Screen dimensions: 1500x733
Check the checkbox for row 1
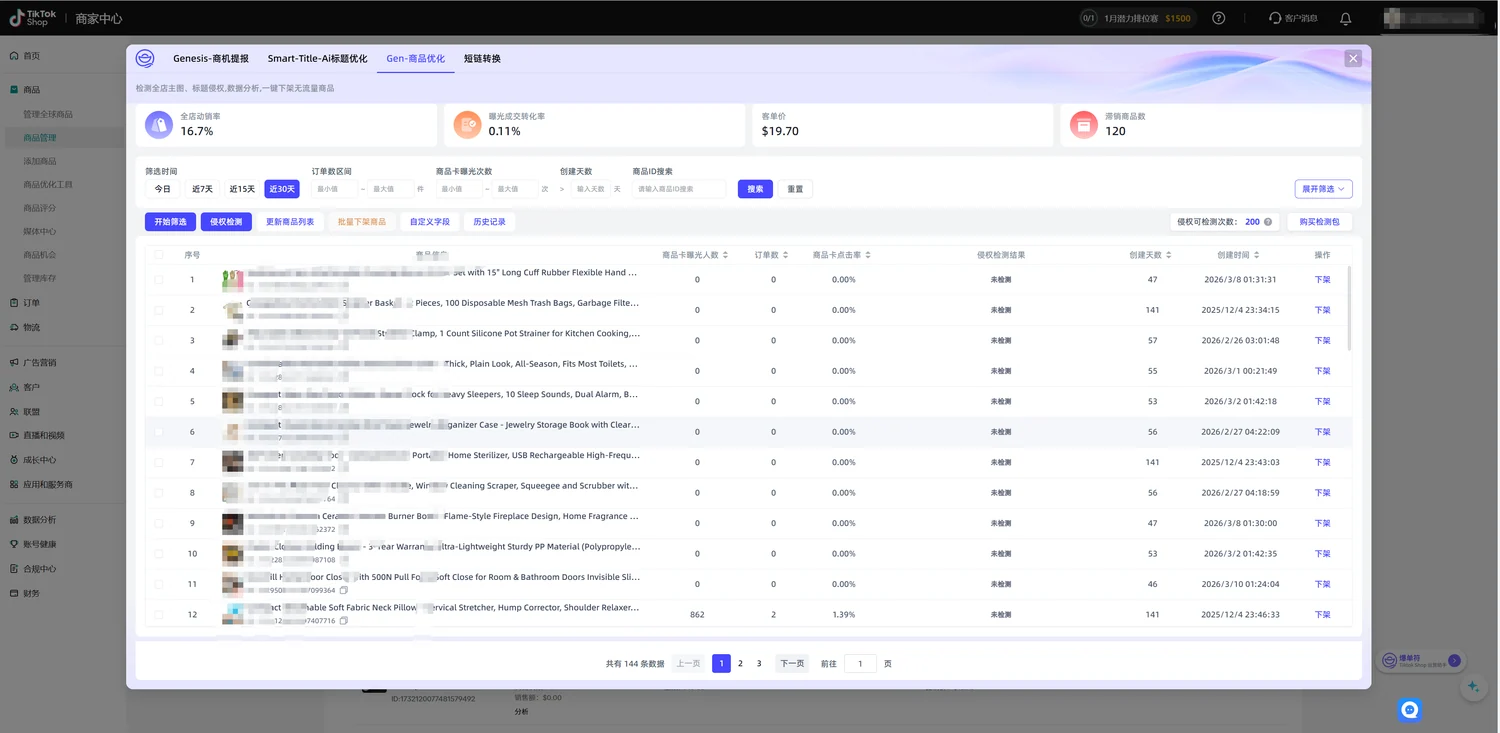point(159,280)
